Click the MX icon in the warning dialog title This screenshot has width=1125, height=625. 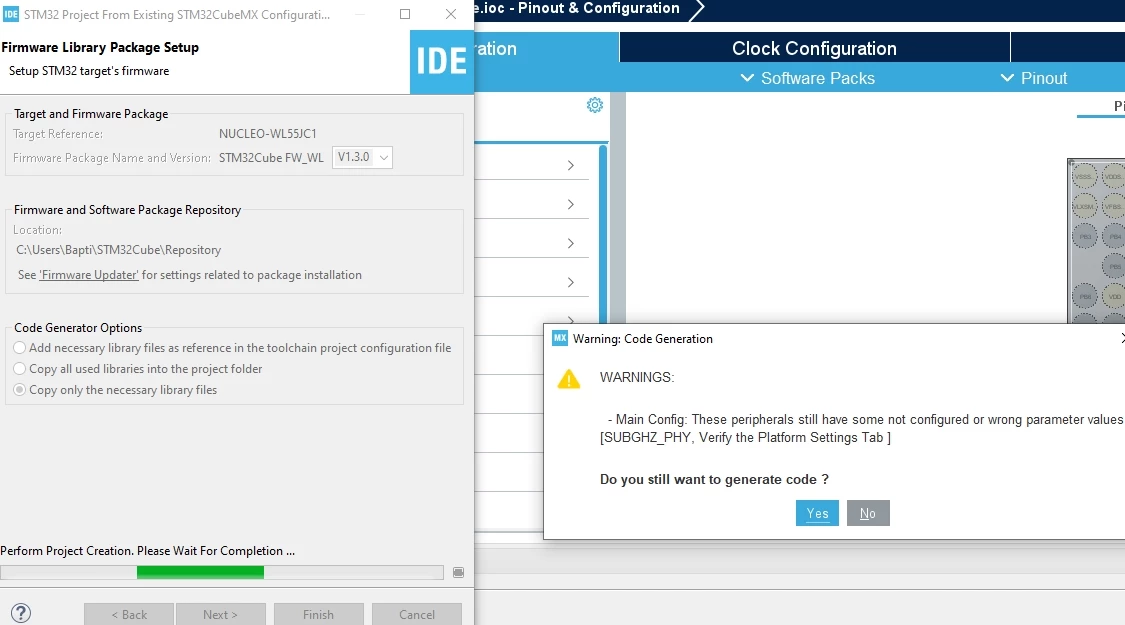pos(560,338)
